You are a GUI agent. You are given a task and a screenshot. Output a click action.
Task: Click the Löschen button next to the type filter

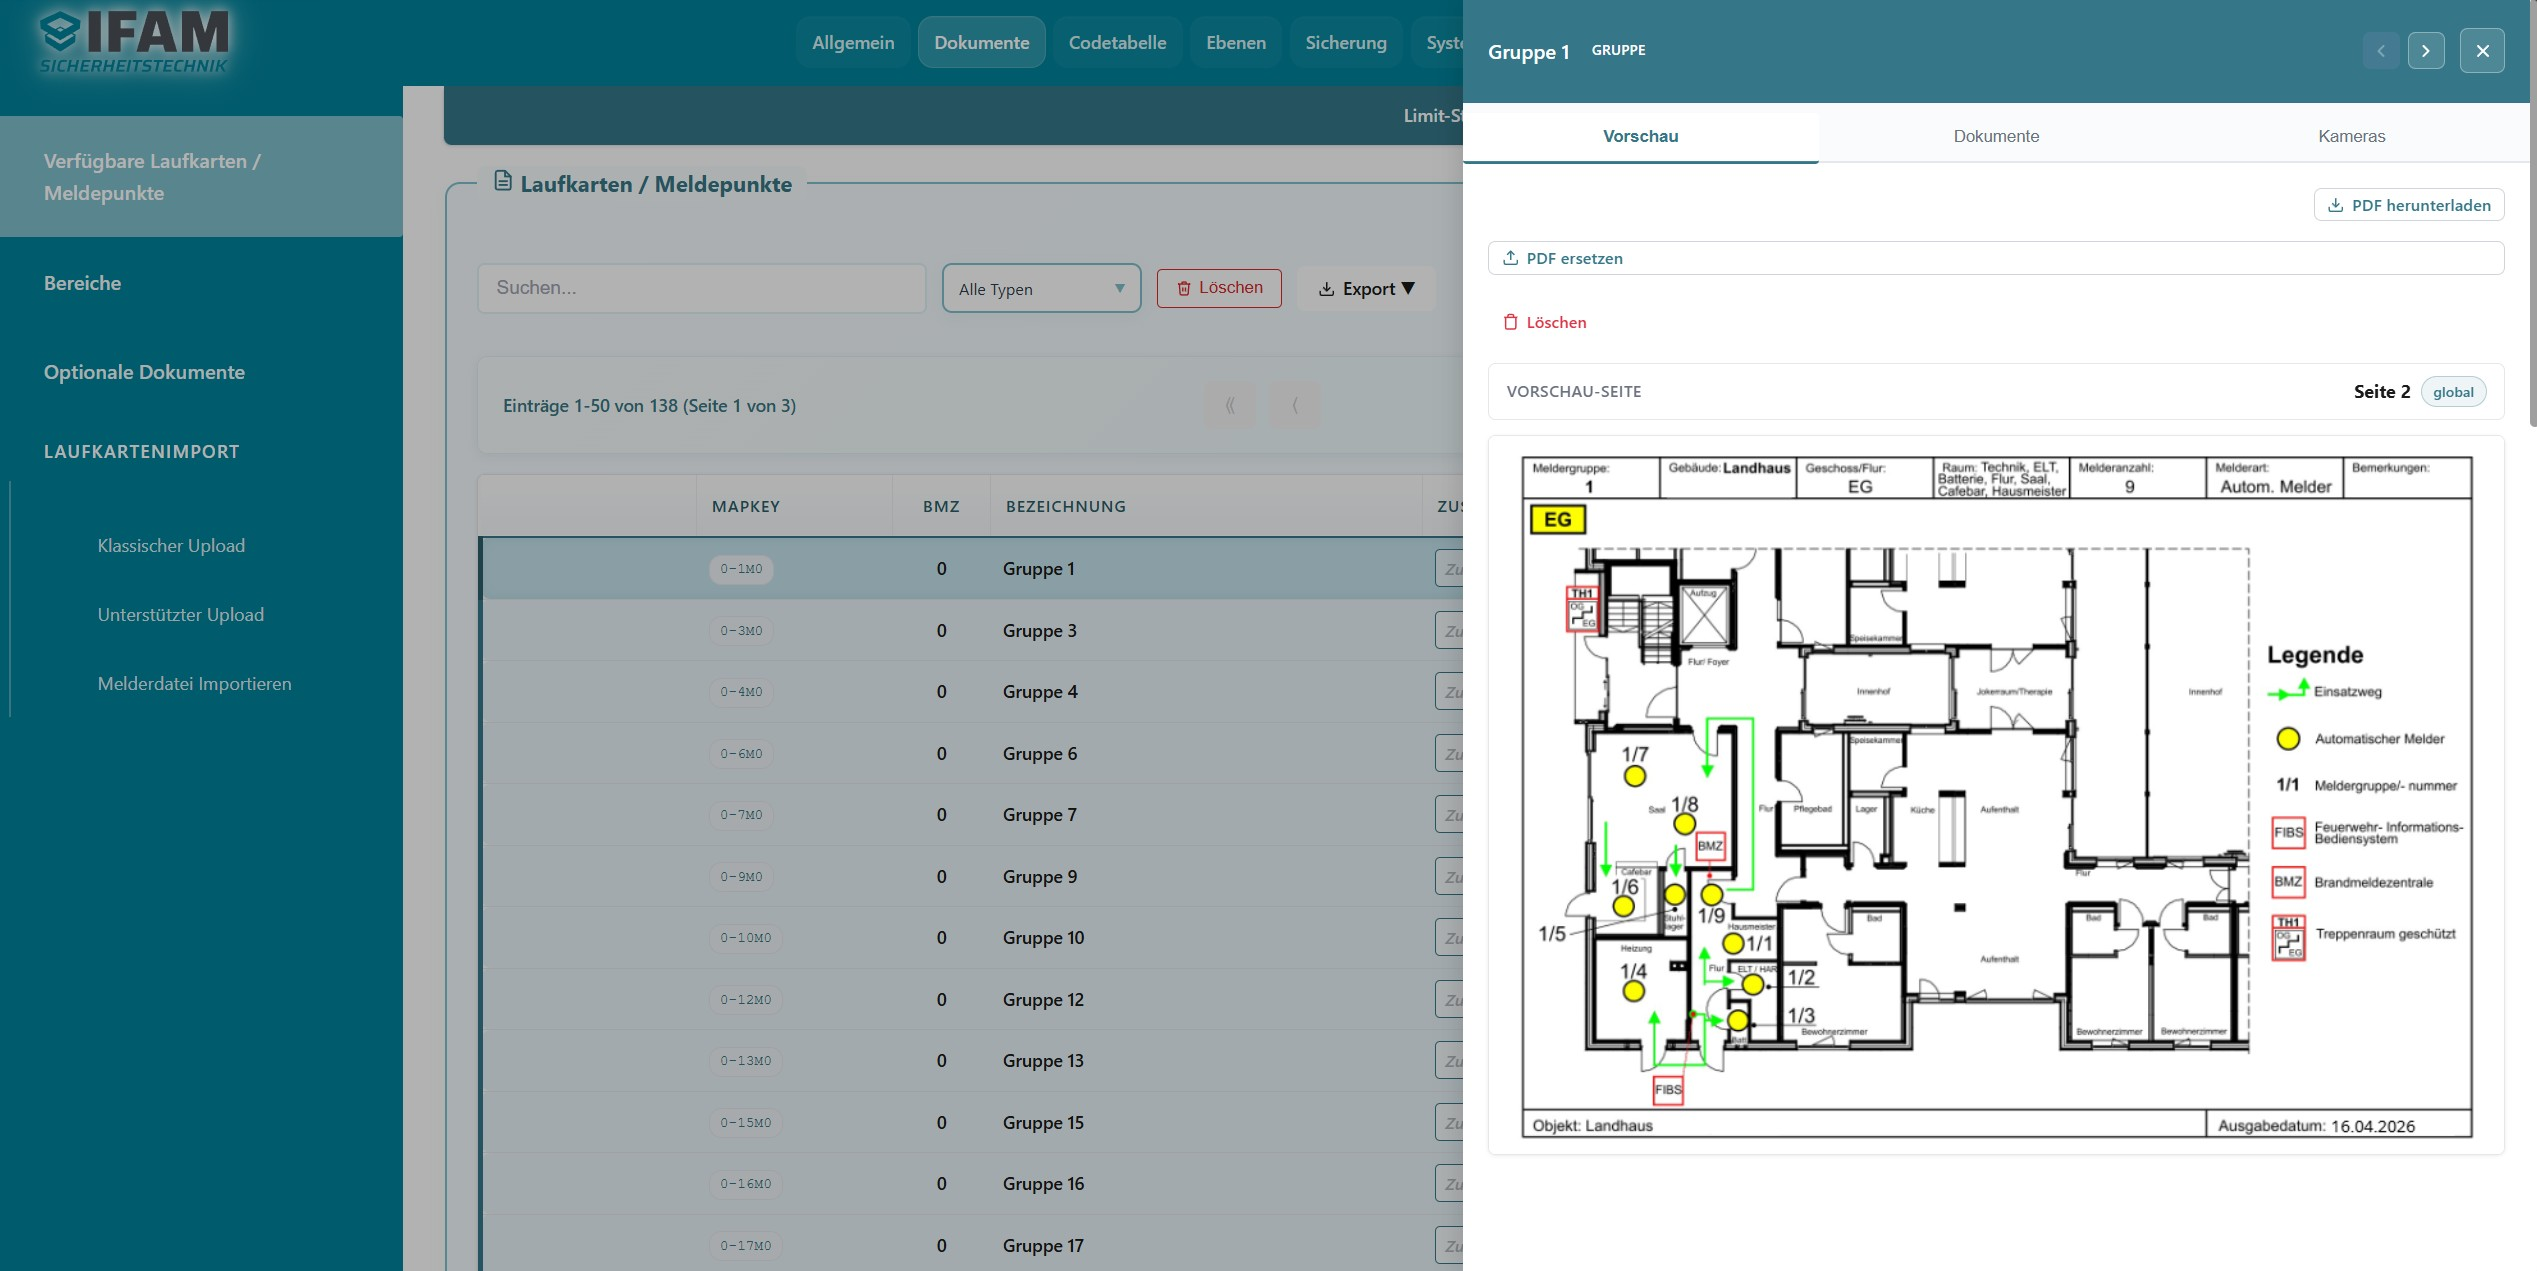click(x=1219, y=288)
